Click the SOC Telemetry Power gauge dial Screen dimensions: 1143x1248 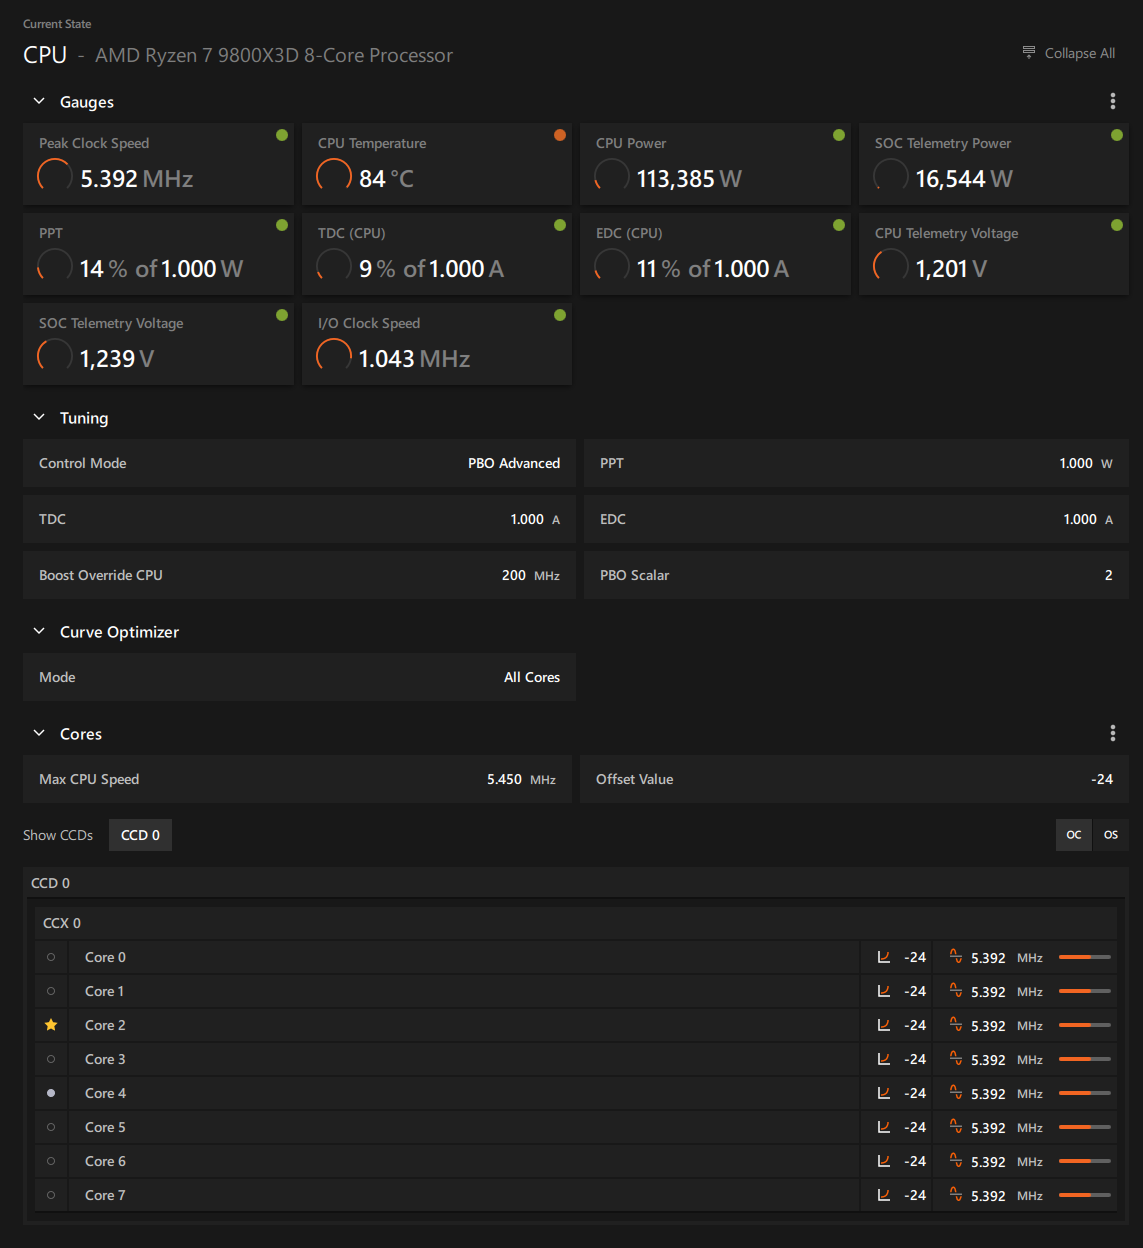click(x=891, y=177)
